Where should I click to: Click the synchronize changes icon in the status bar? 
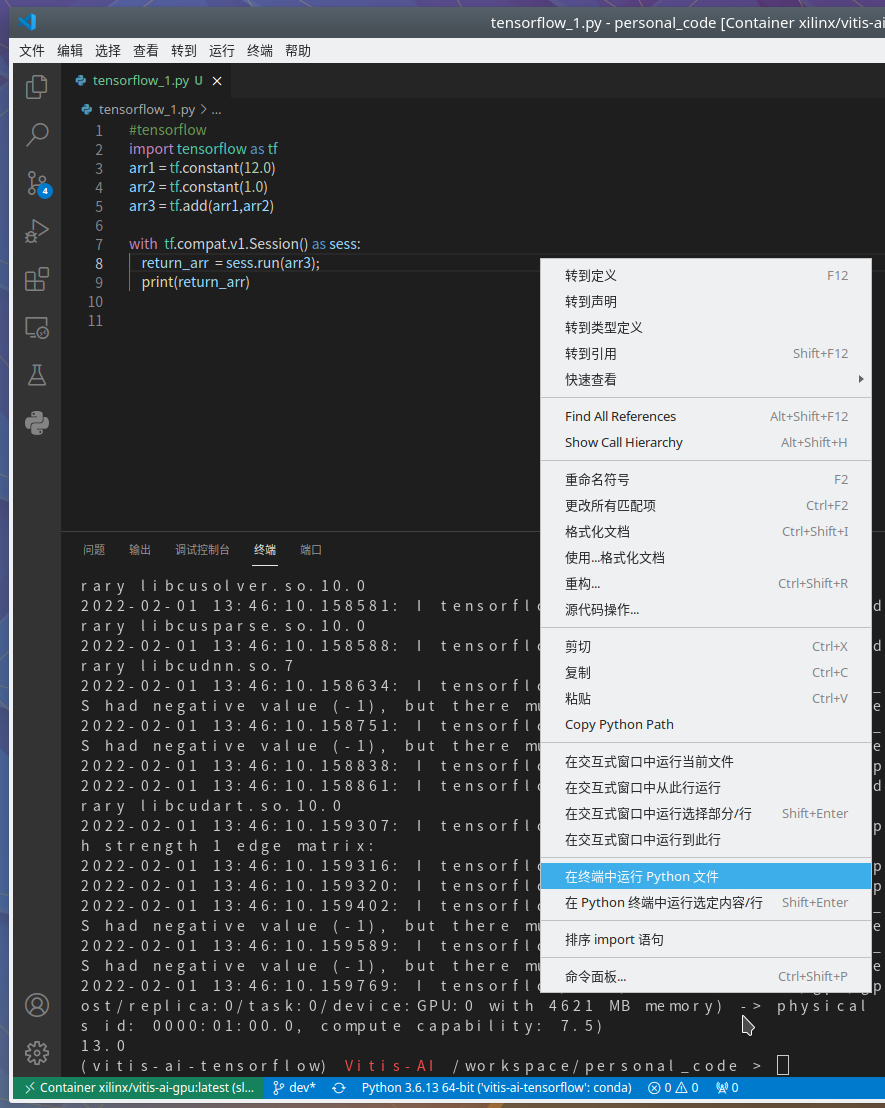(339, 1088)
